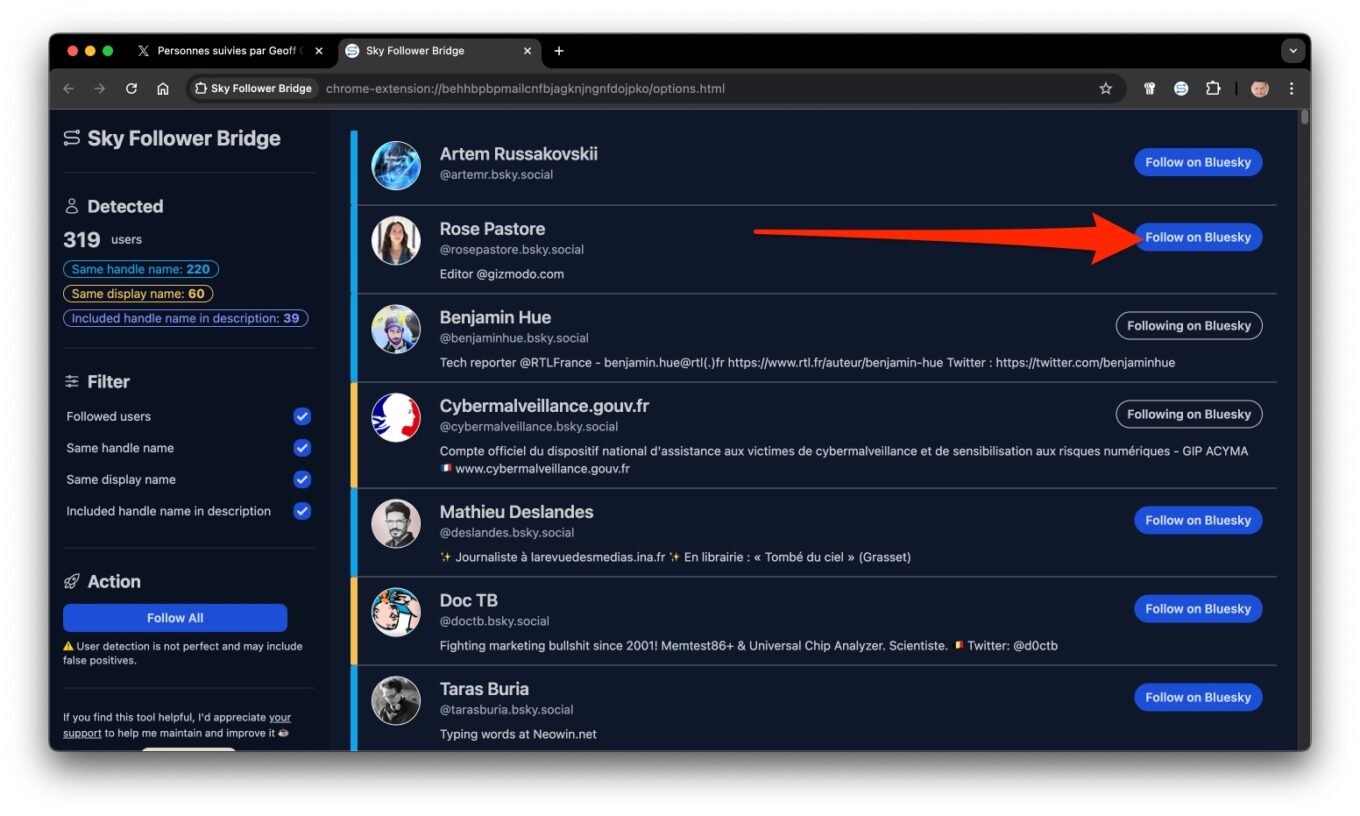Click the name Mathieu Deslandes
The image size is (1360, 816).
tap(517, 512)
